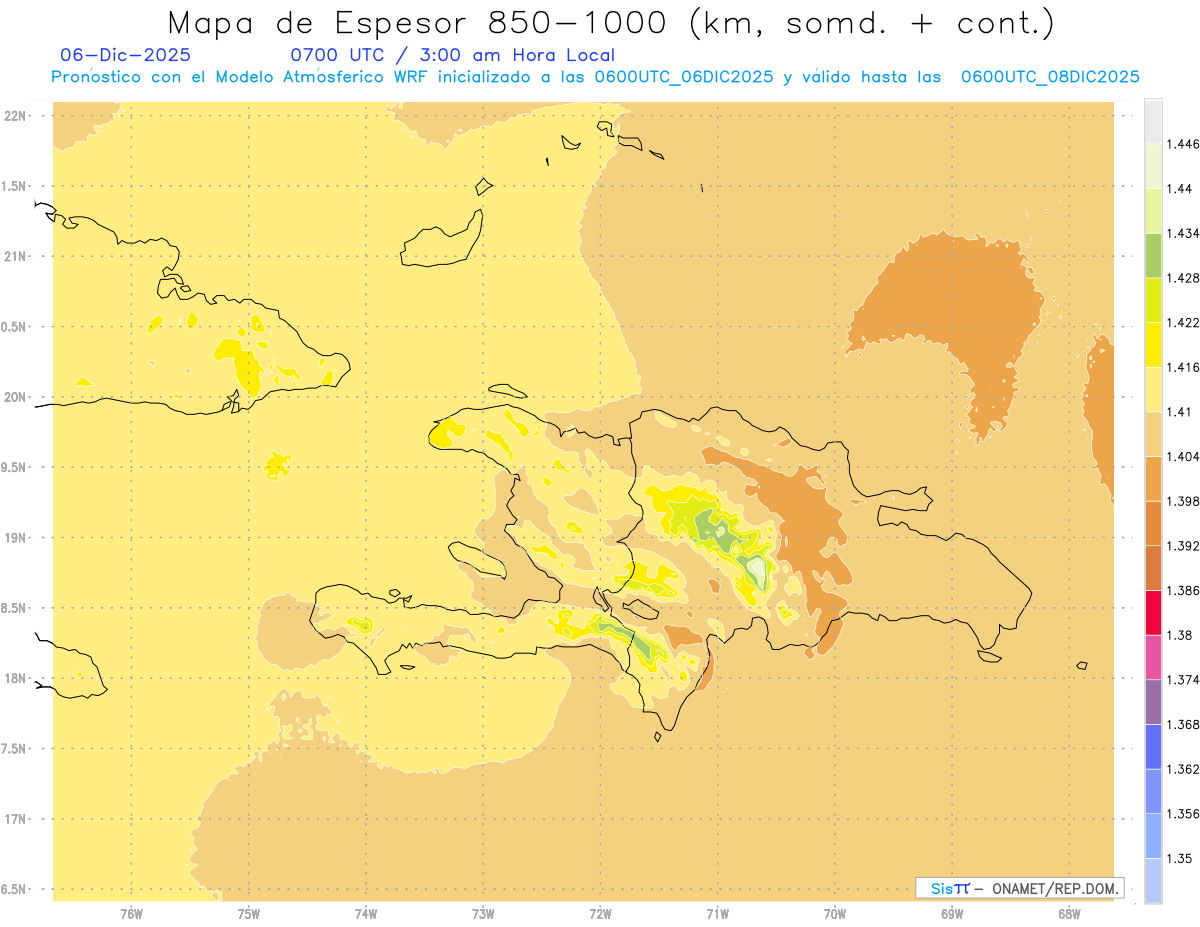Select the 72W longitude label
Viewport: 1200px width, 927px height.
(600, 913)
